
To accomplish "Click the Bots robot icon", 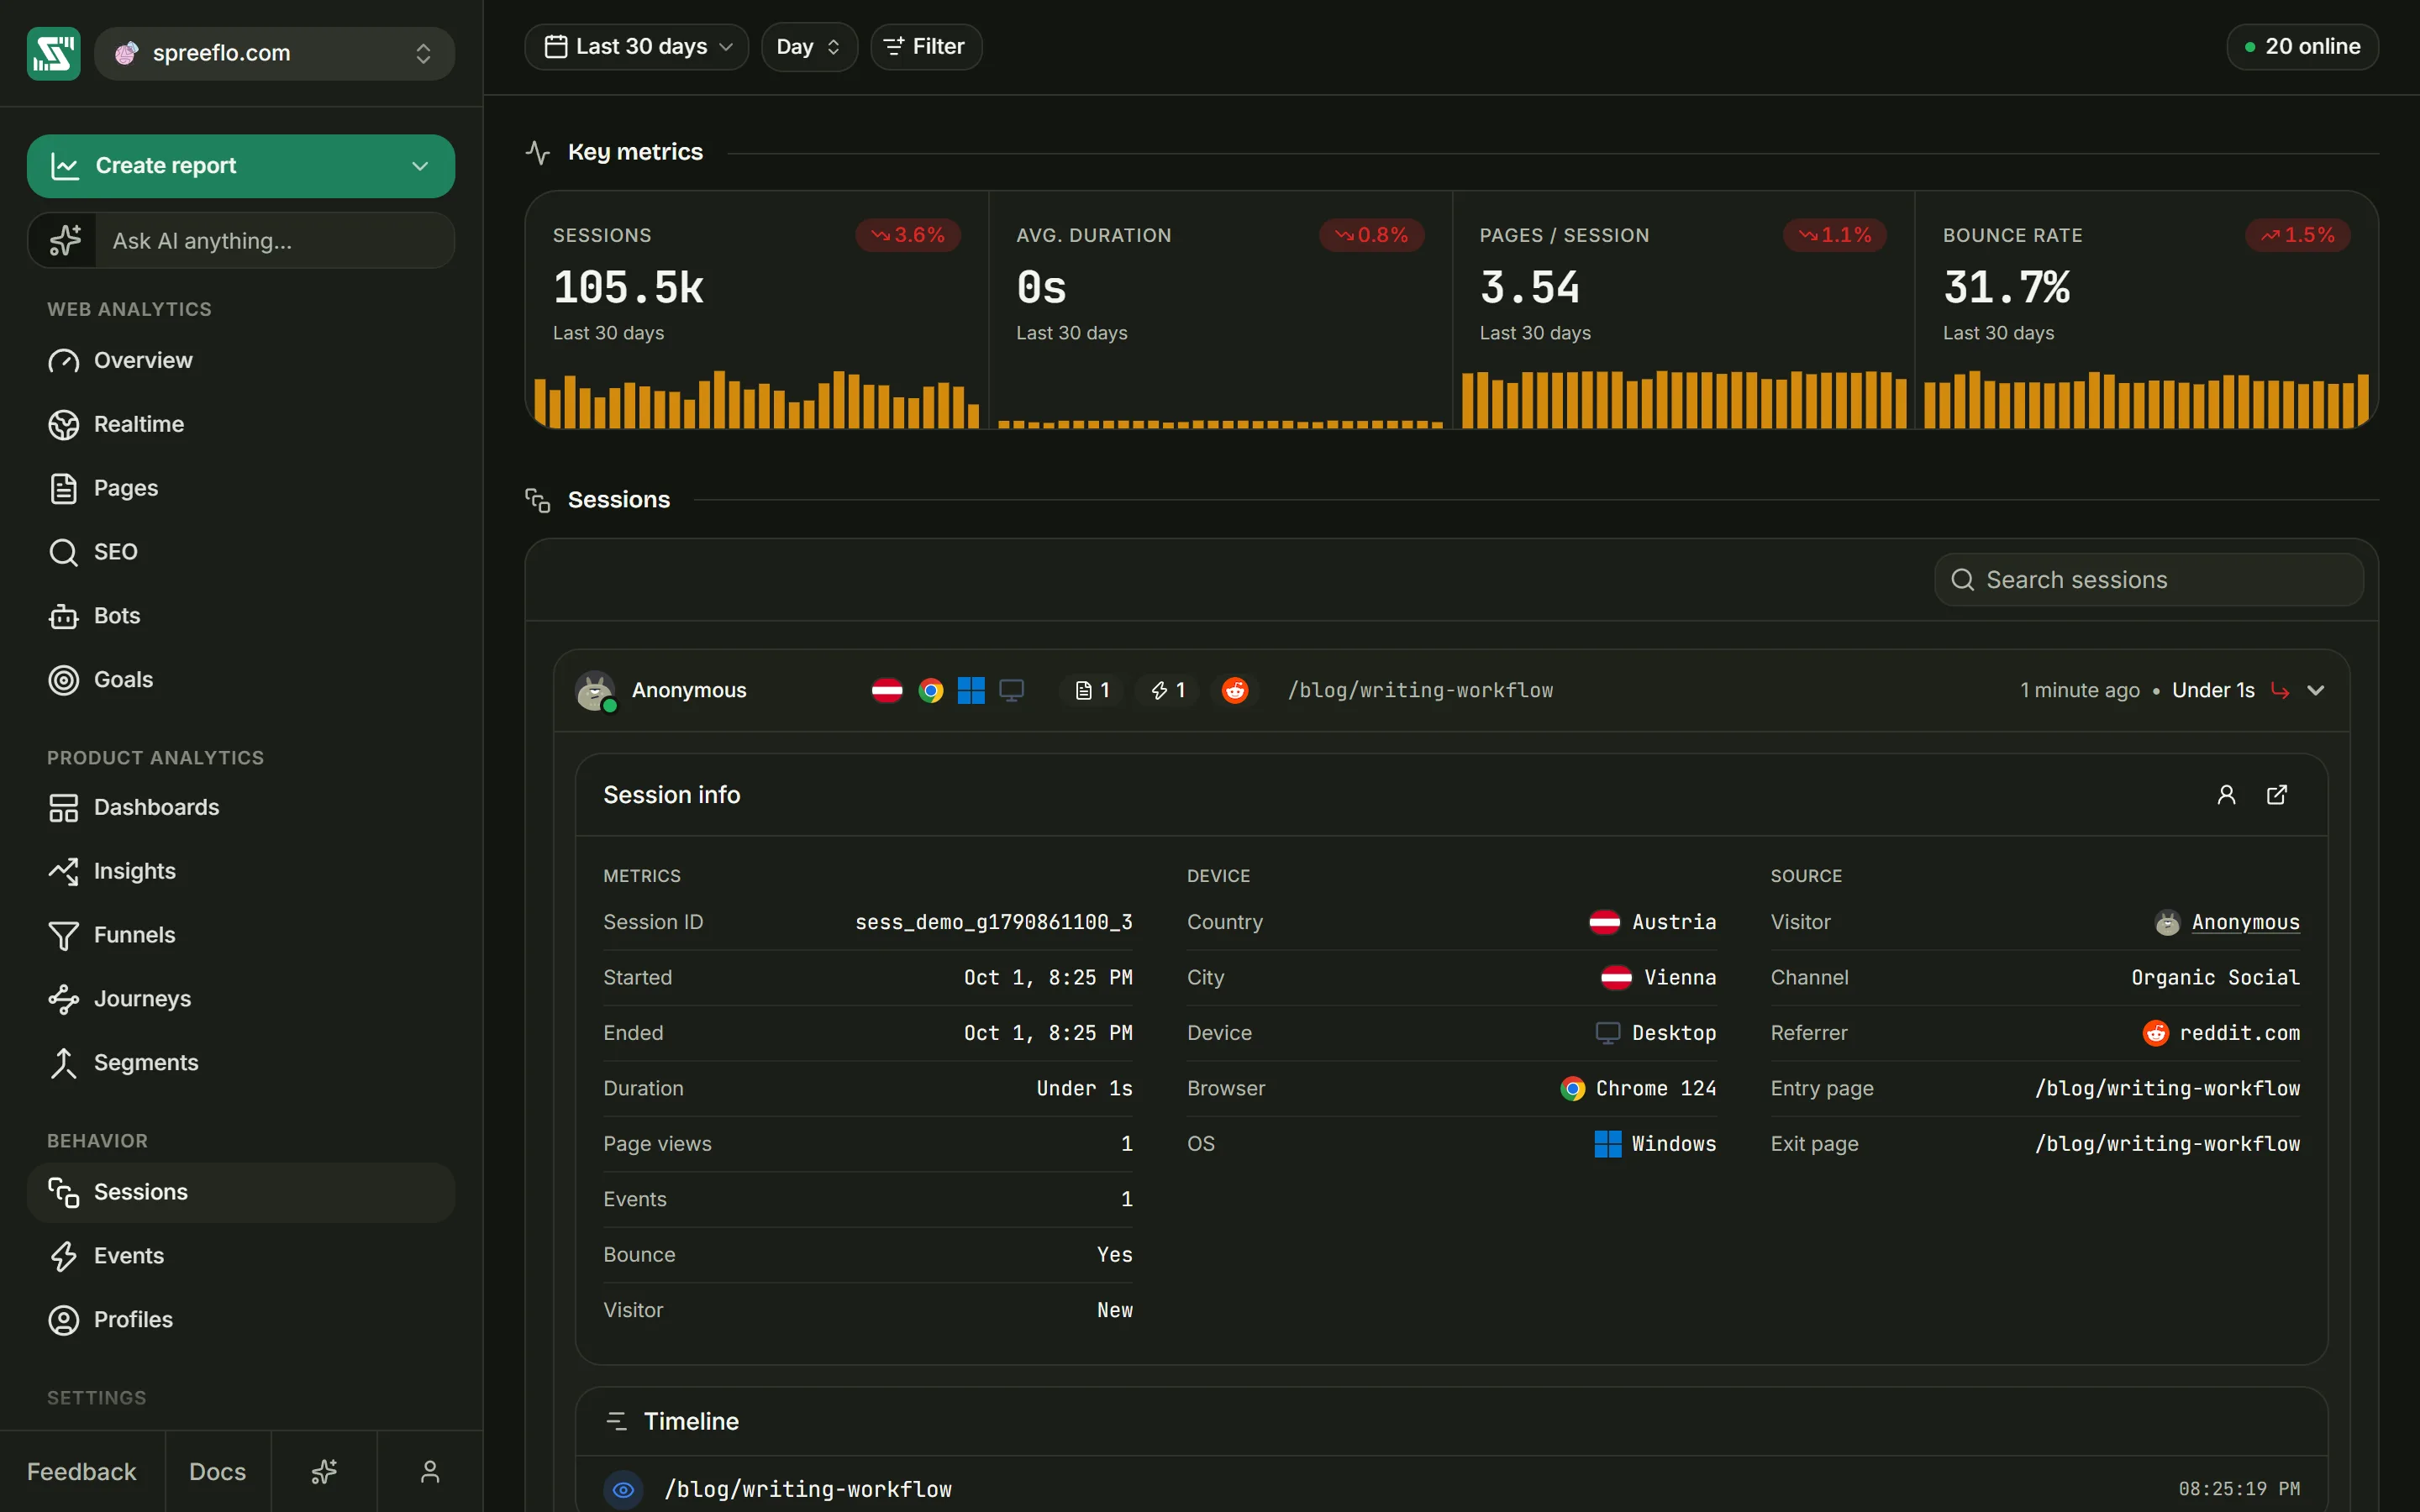I will pos(63,616).
